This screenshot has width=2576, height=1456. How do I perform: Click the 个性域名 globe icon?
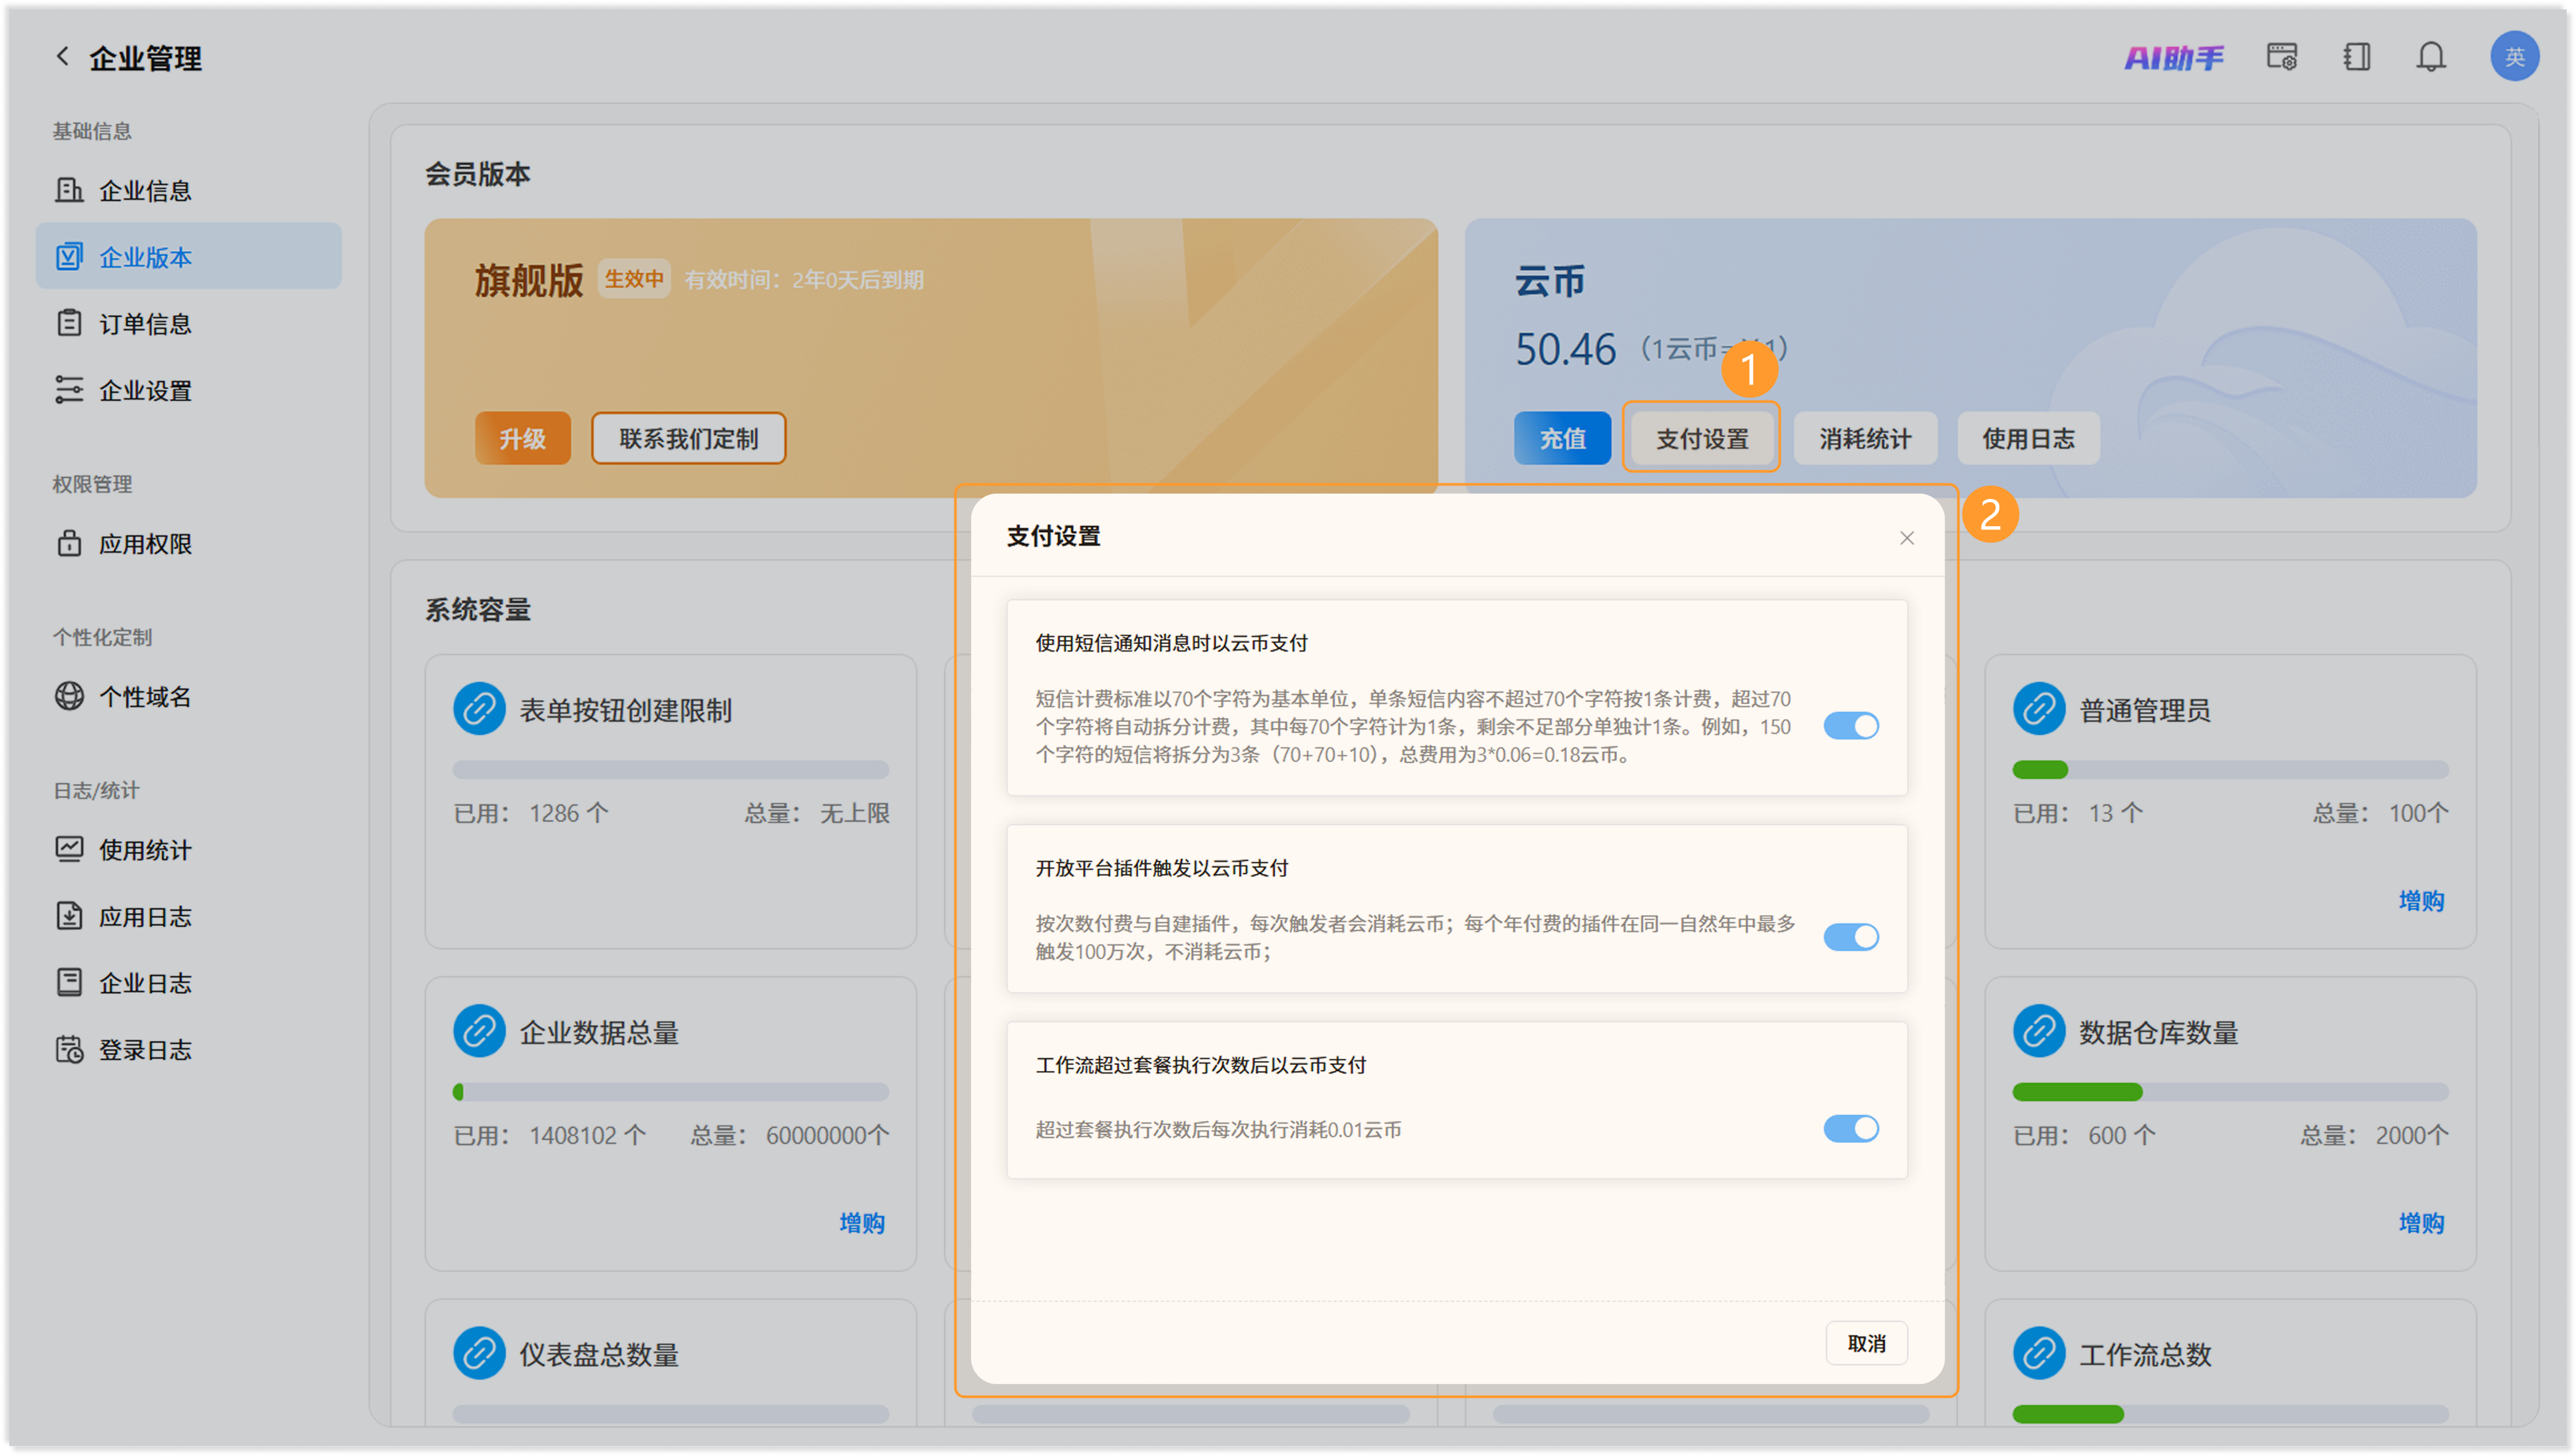click(x=69, y=696)
